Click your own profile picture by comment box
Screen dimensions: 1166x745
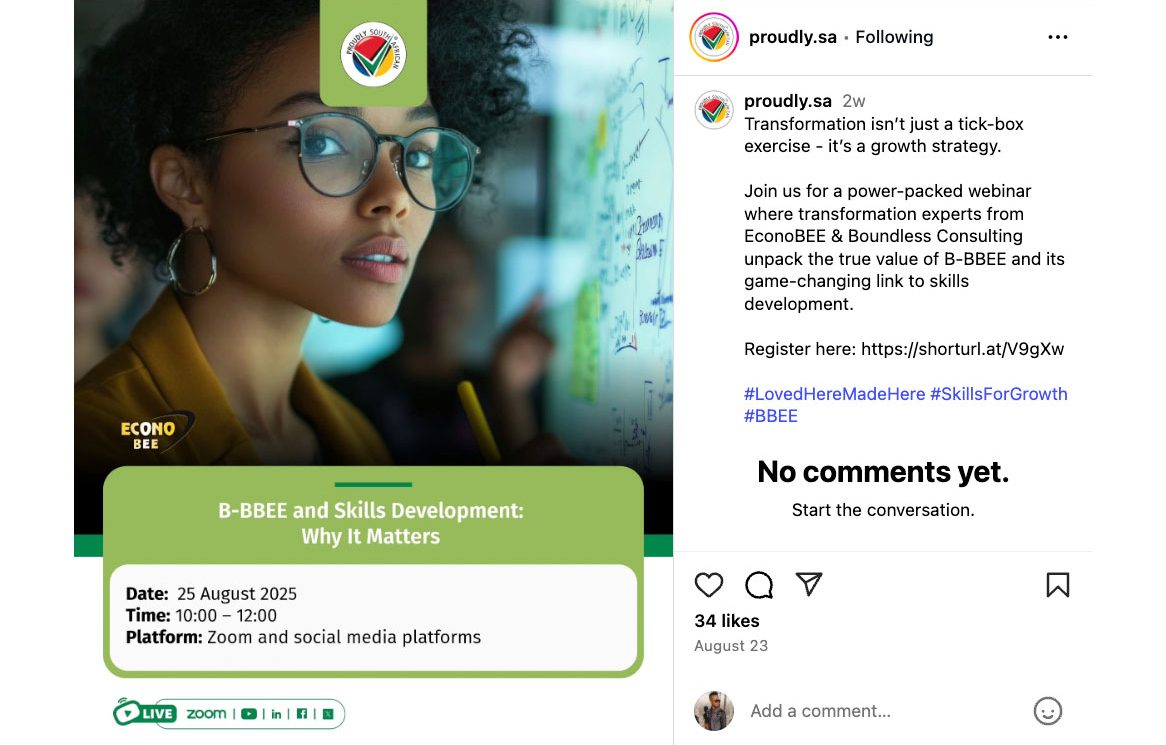click(714, 711)
